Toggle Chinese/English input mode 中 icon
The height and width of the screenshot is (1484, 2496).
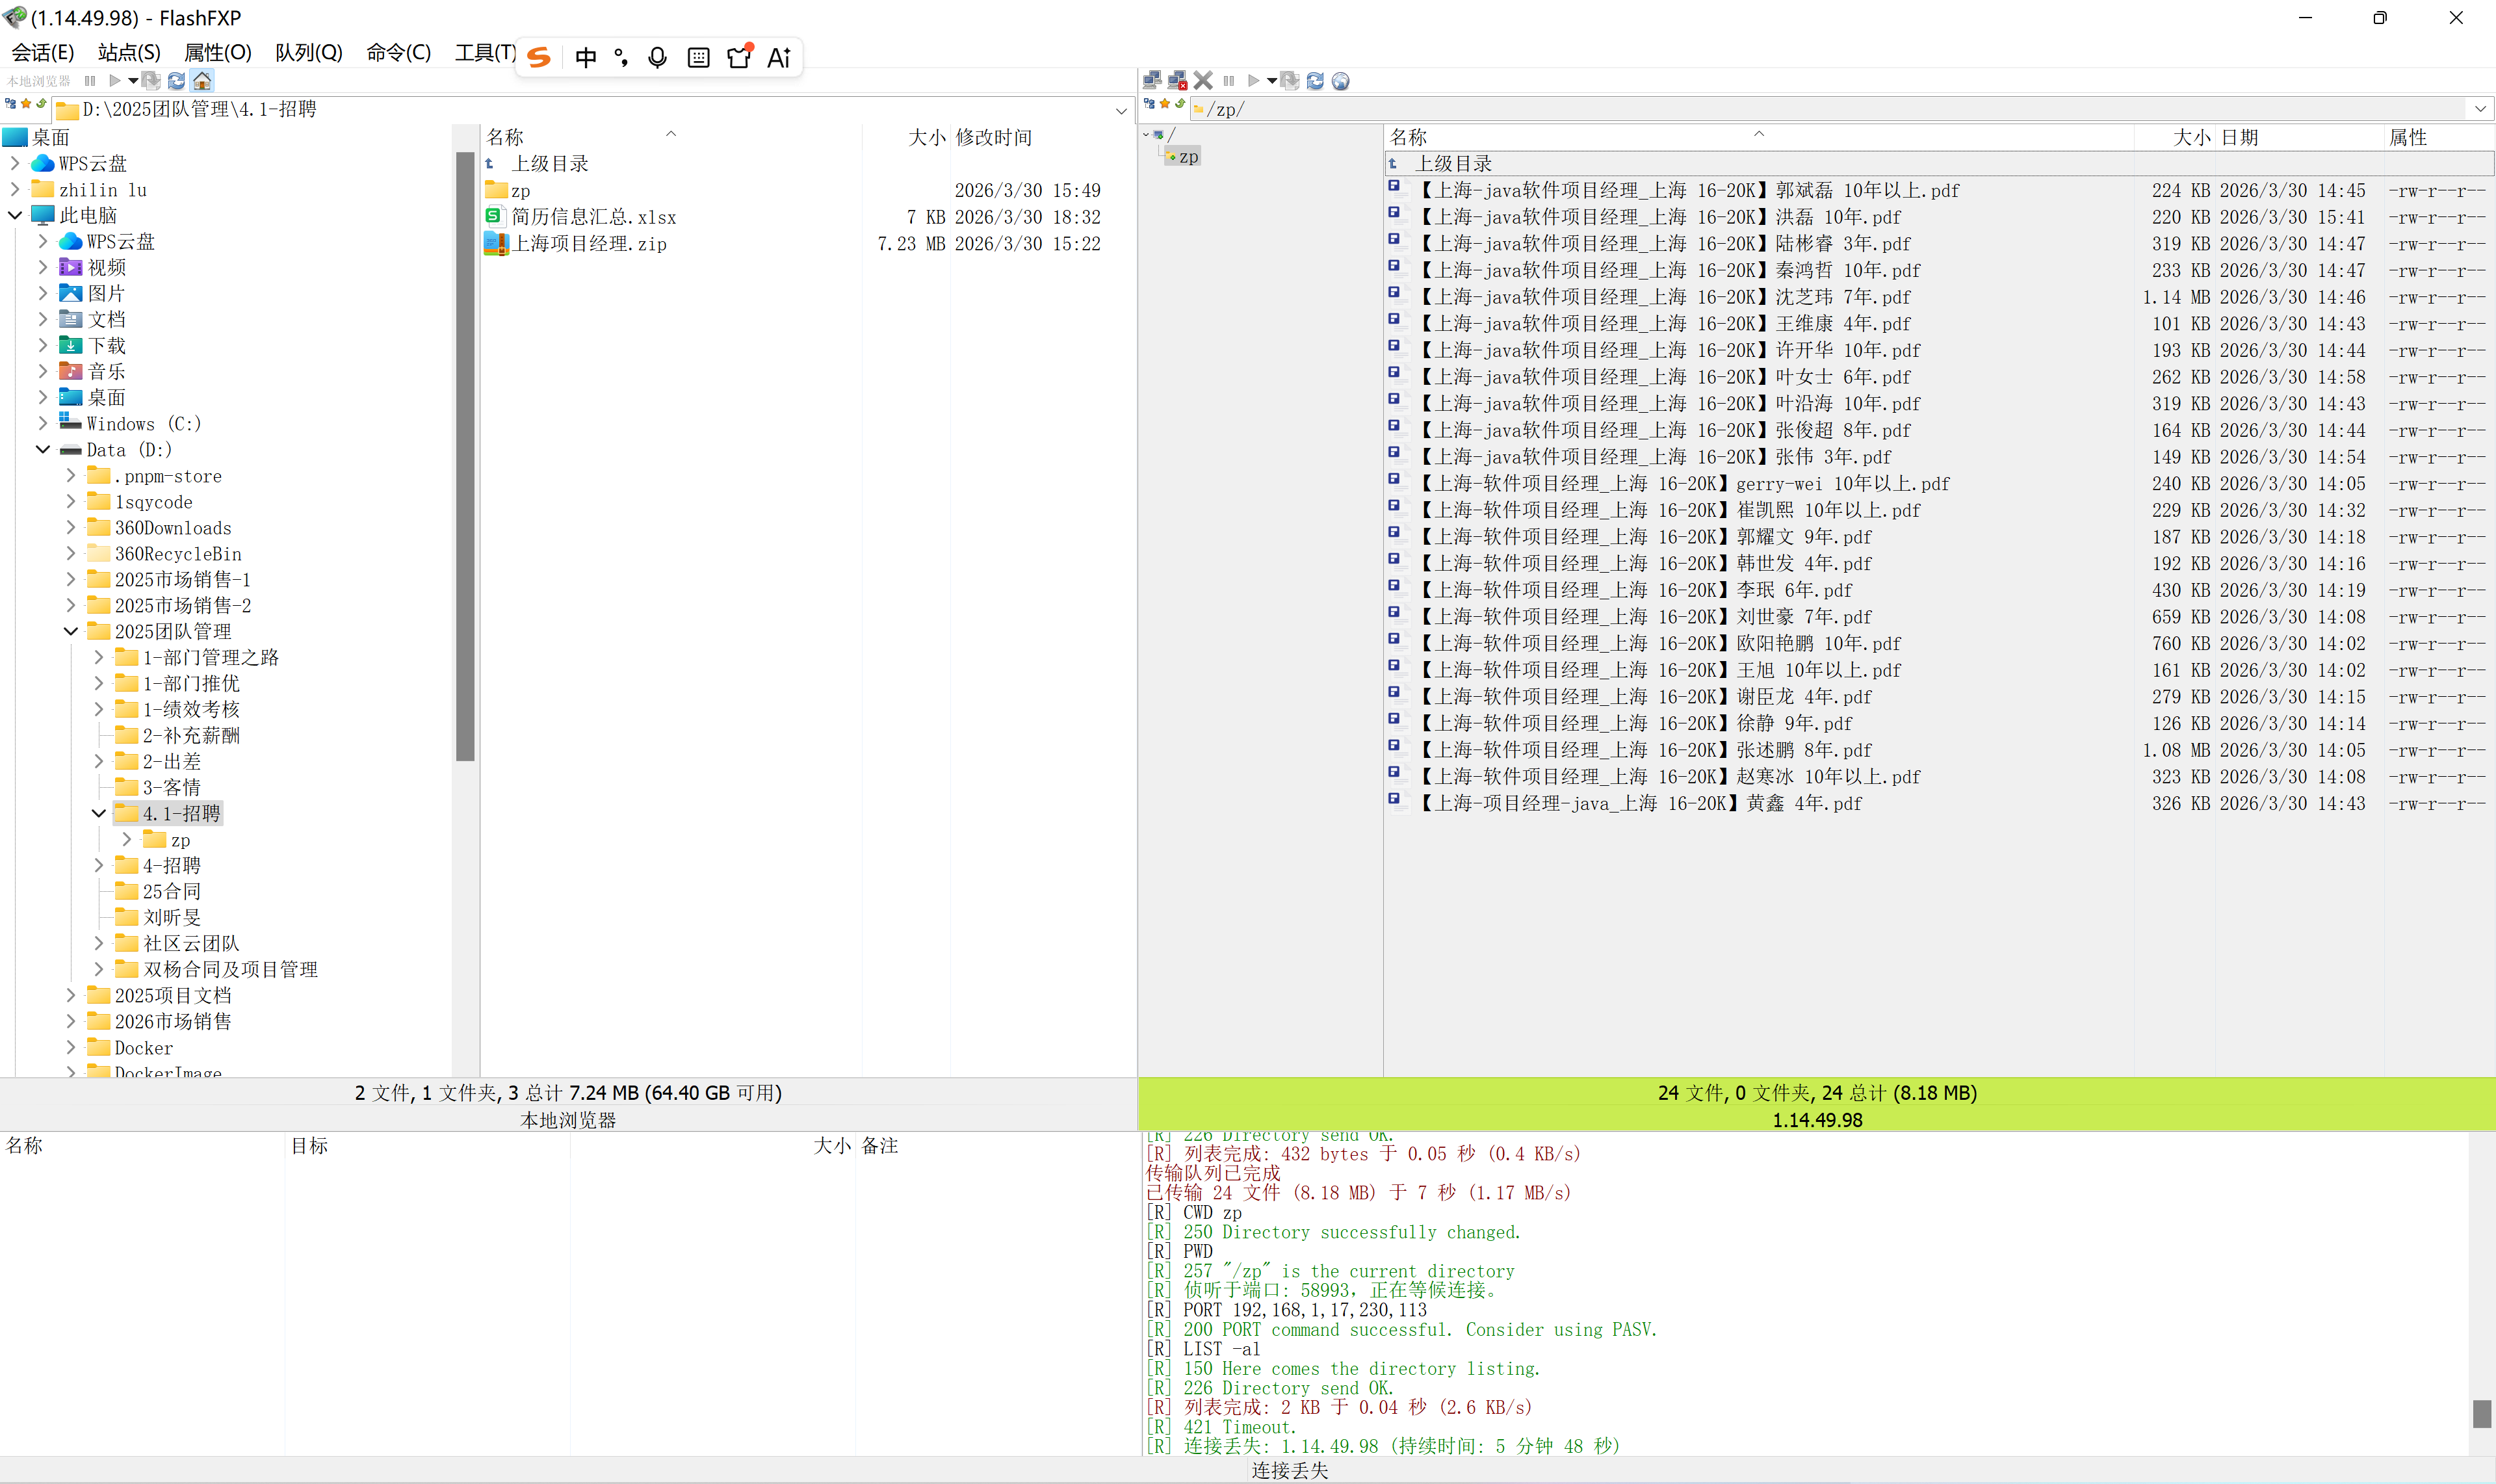pos(586,57)
